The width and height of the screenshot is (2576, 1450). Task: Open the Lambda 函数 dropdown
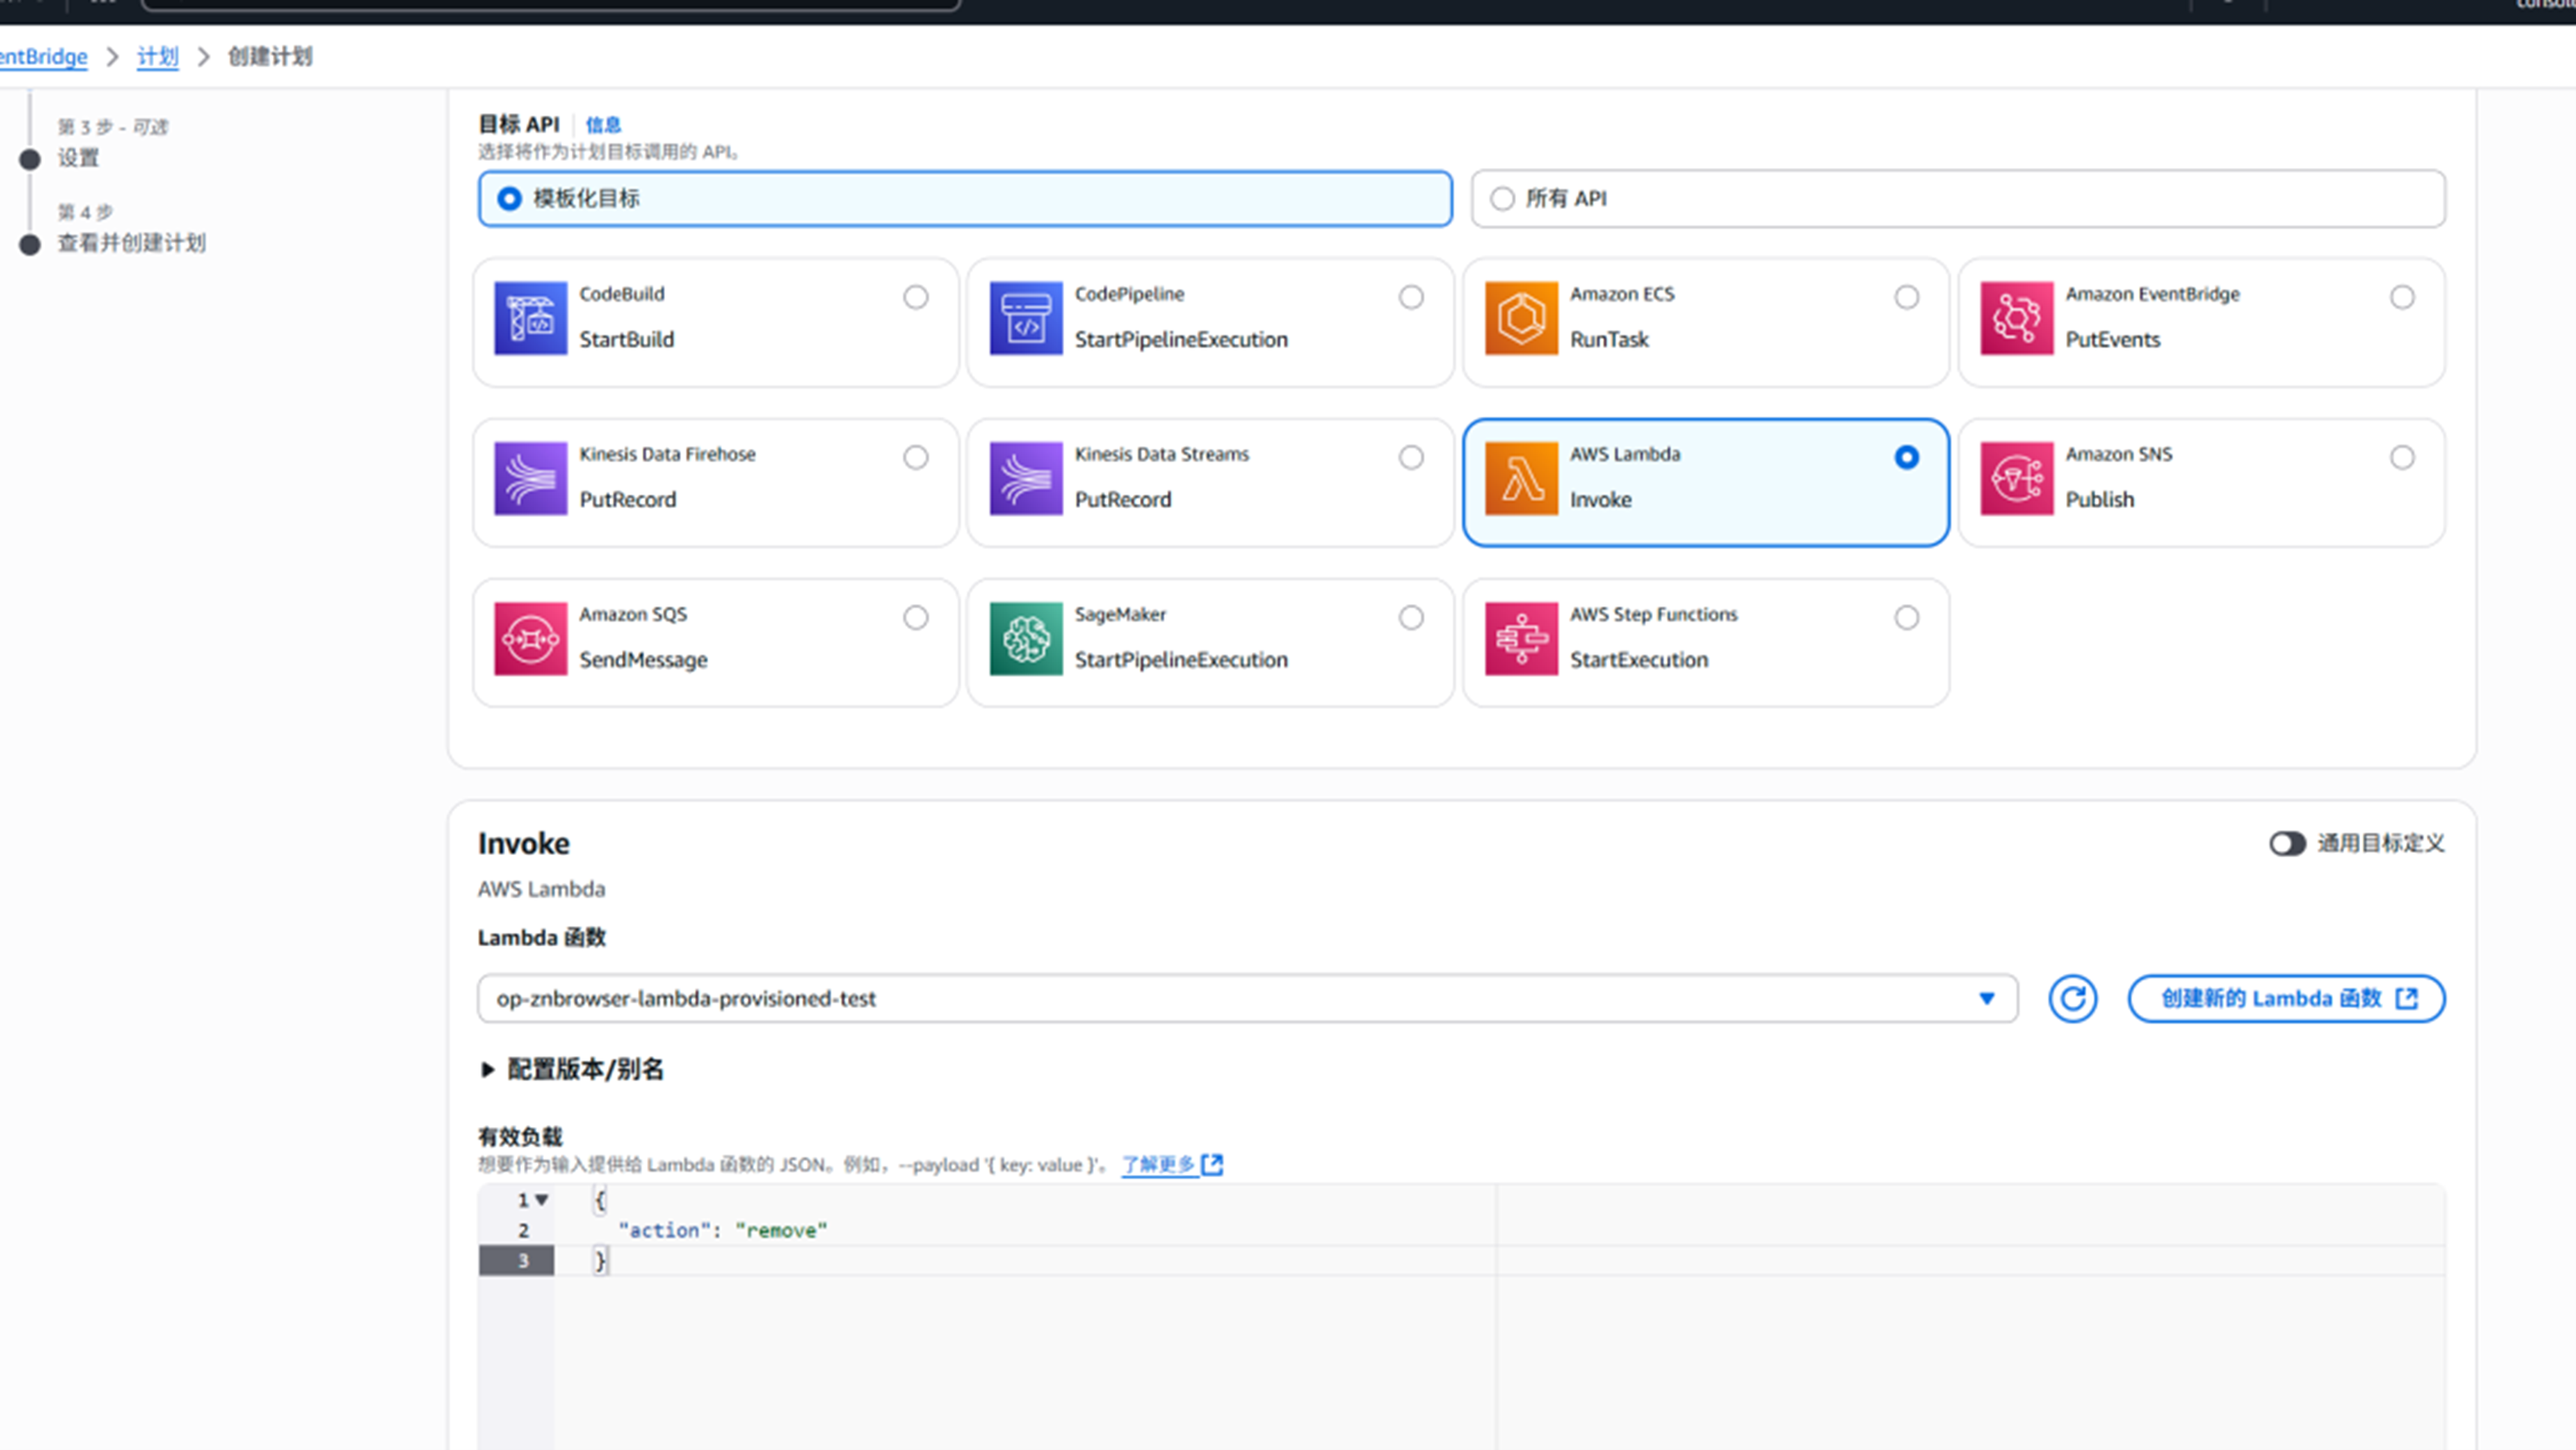click(x=1246, y=998)
